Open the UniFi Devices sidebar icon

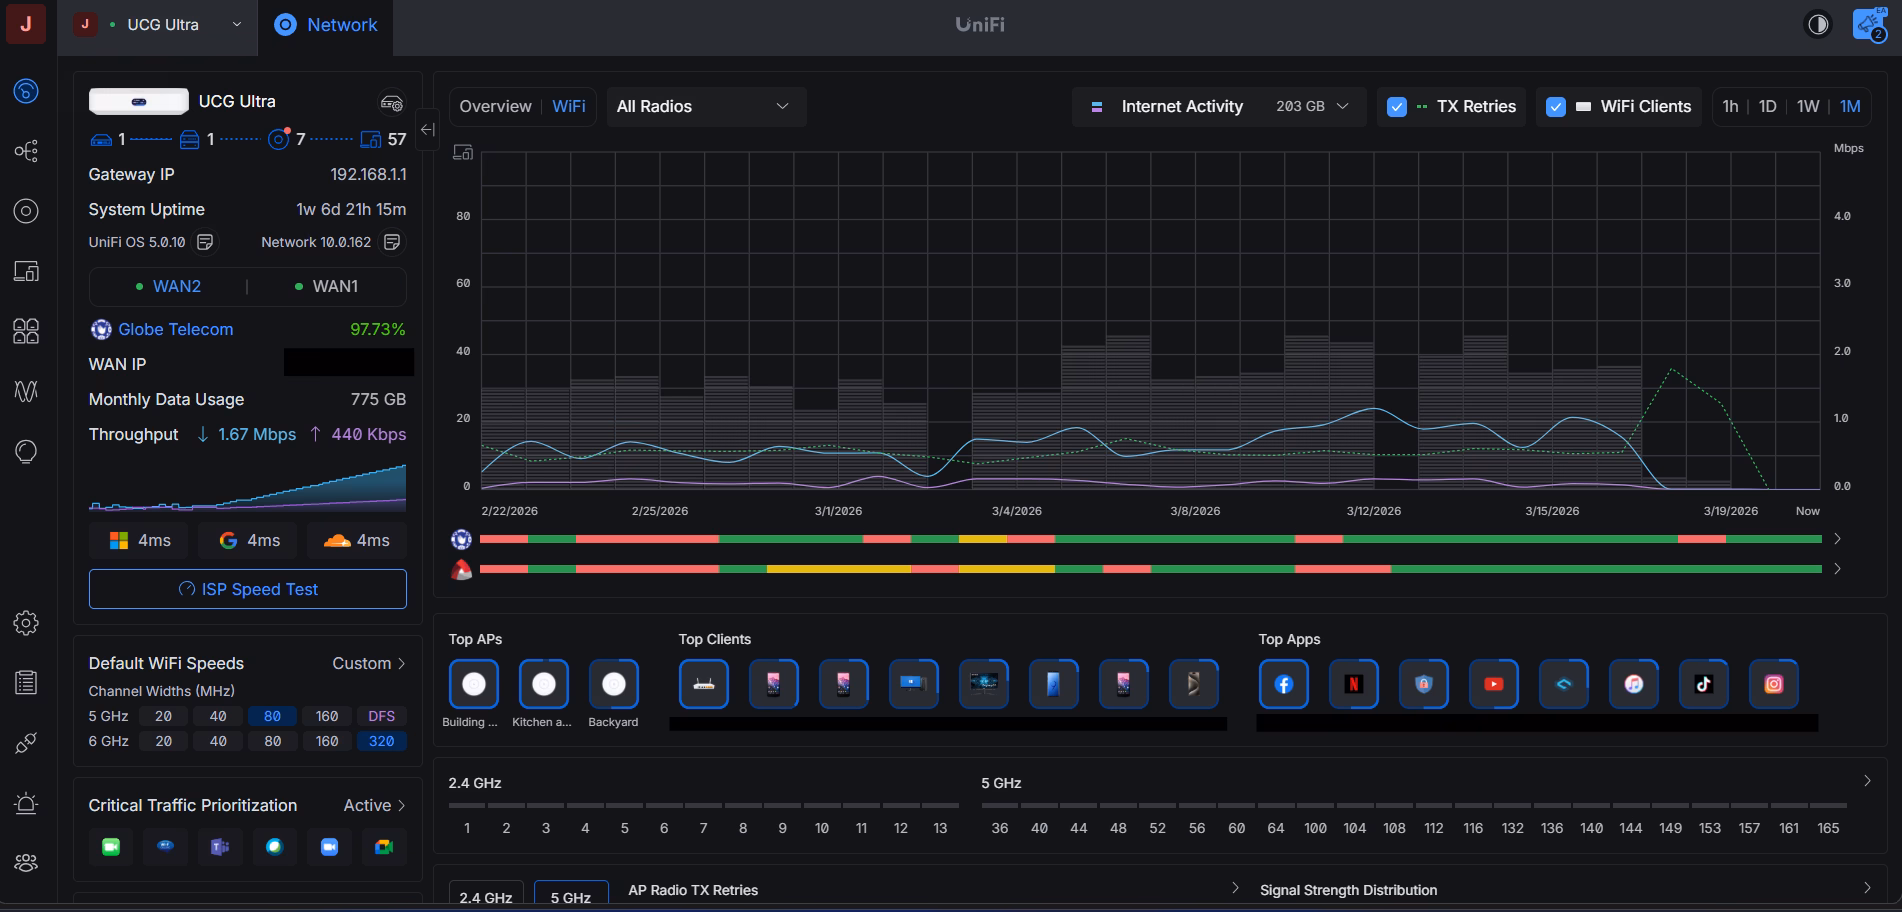(26, 211)
